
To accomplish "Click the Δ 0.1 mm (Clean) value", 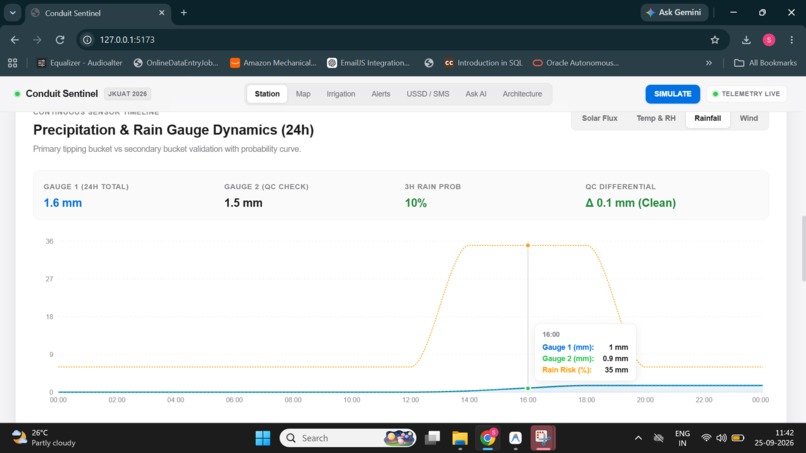I will point(630,203).
